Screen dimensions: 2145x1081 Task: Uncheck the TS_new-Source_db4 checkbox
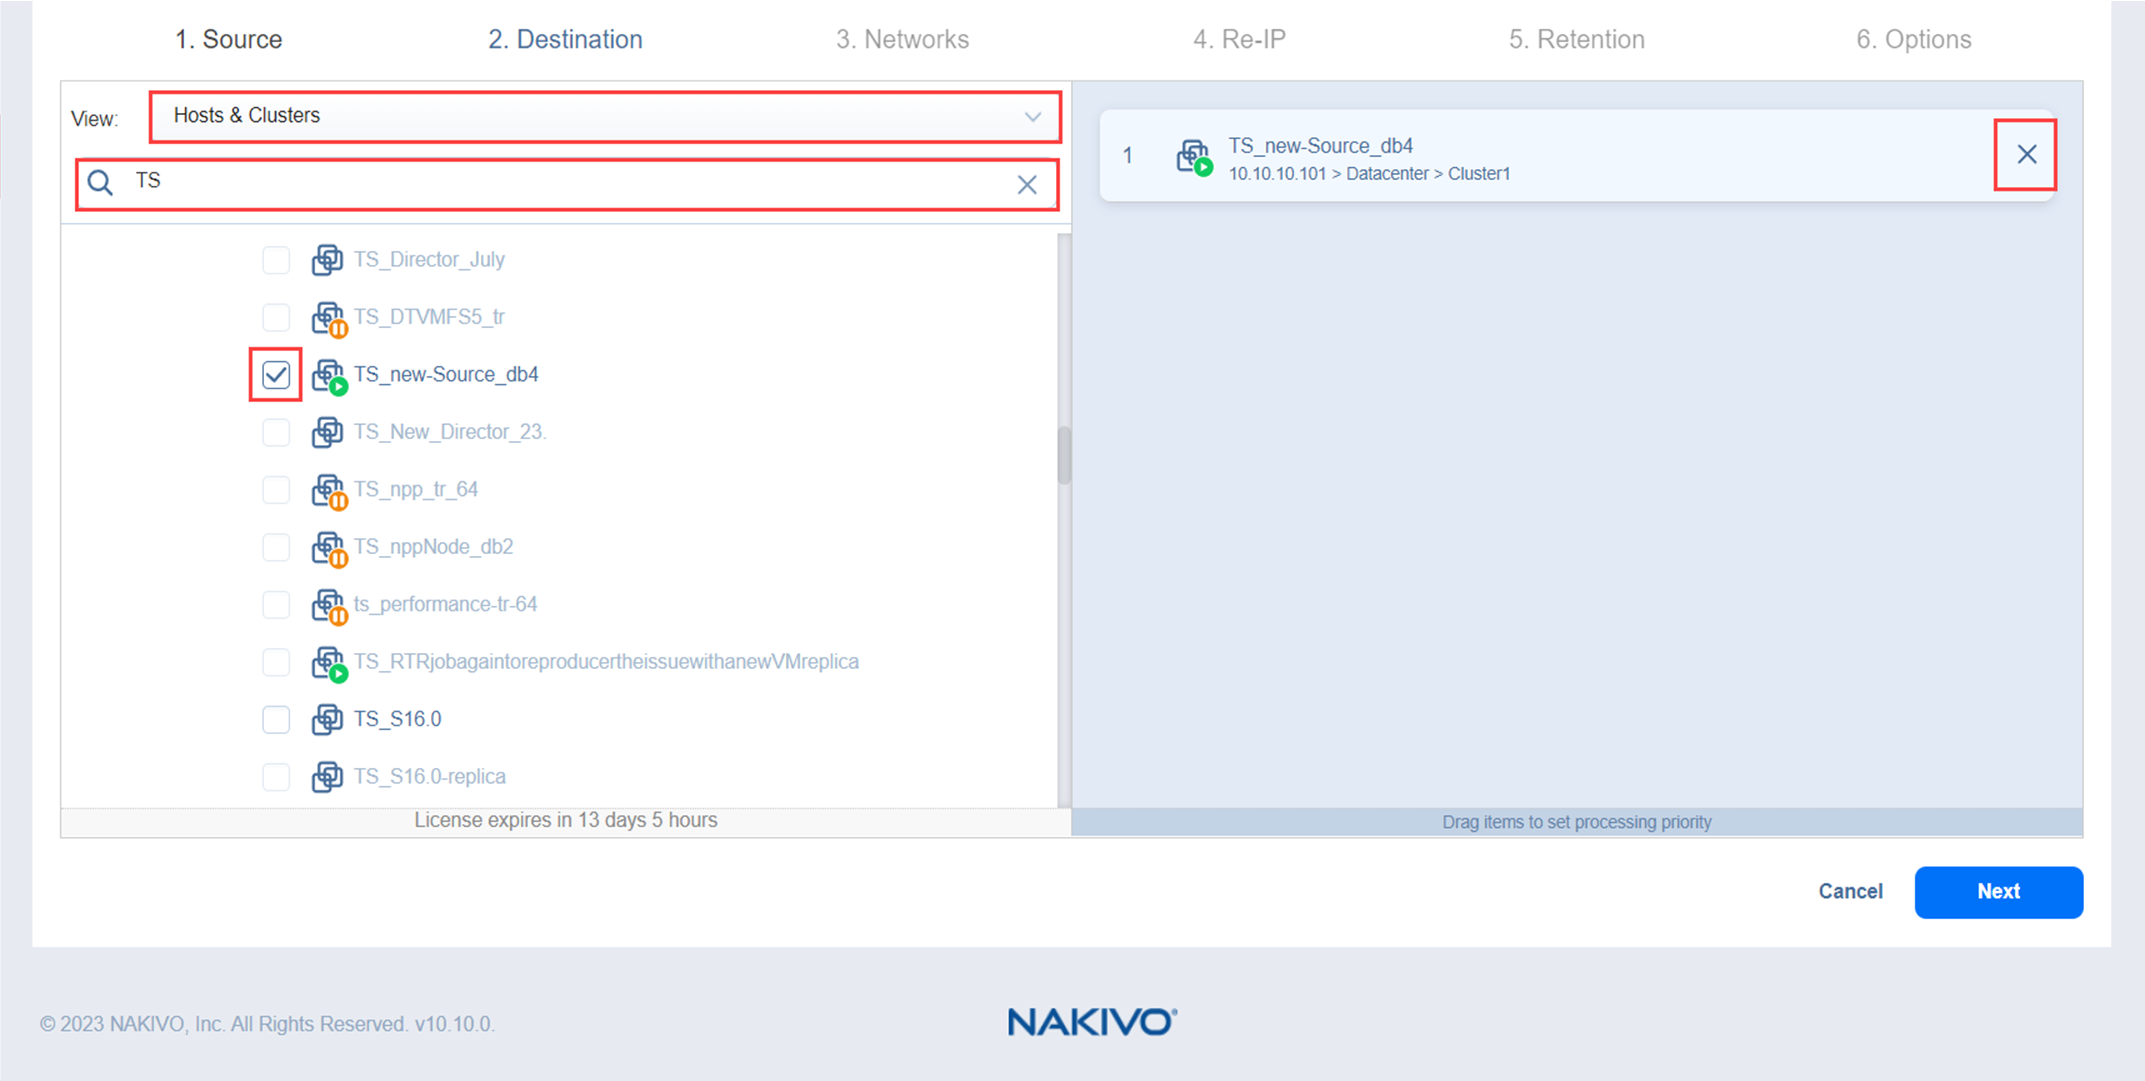click(276, 374)
